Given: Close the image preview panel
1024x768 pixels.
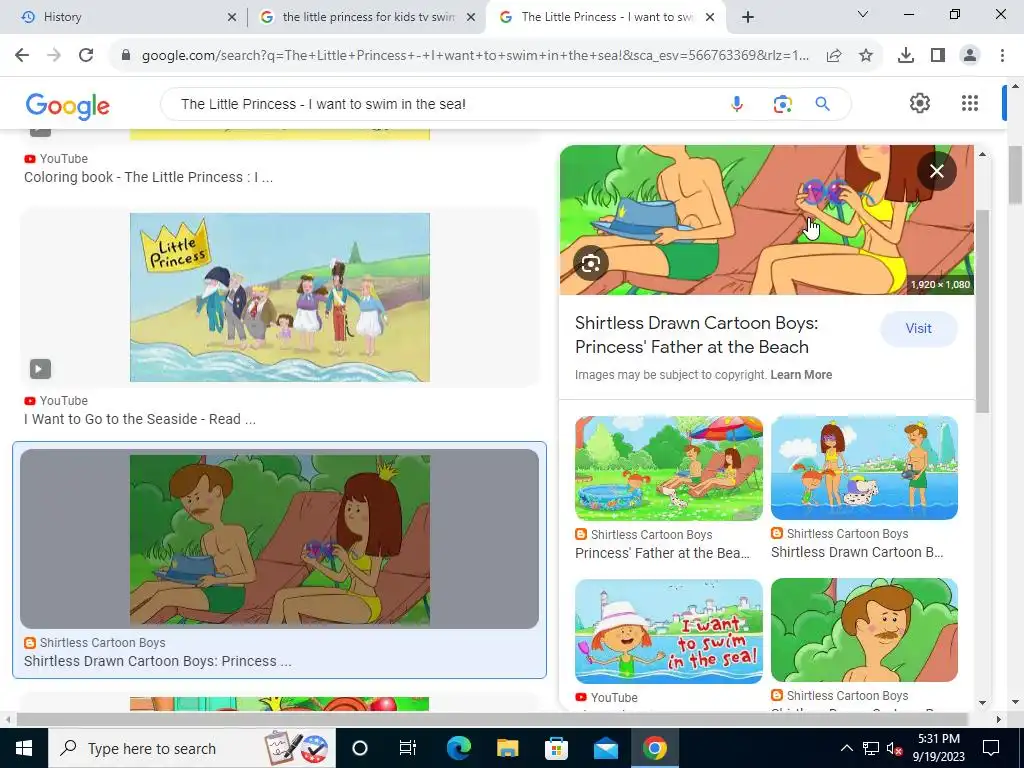Looking at the screenshot, I should (936, 171).
